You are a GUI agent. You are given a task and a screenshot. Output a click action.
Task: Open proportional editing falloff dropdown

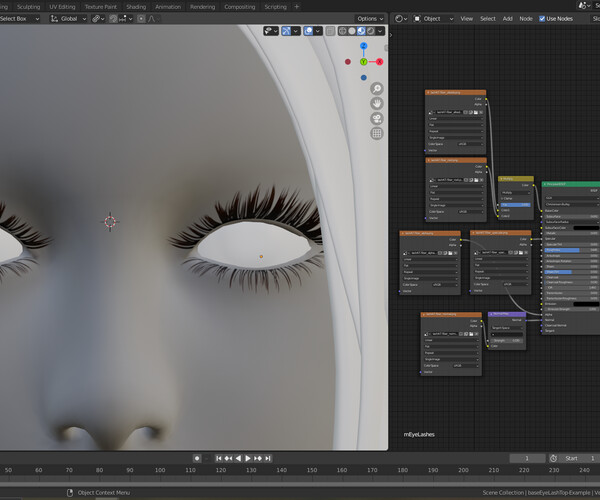[x=153, y=19]
